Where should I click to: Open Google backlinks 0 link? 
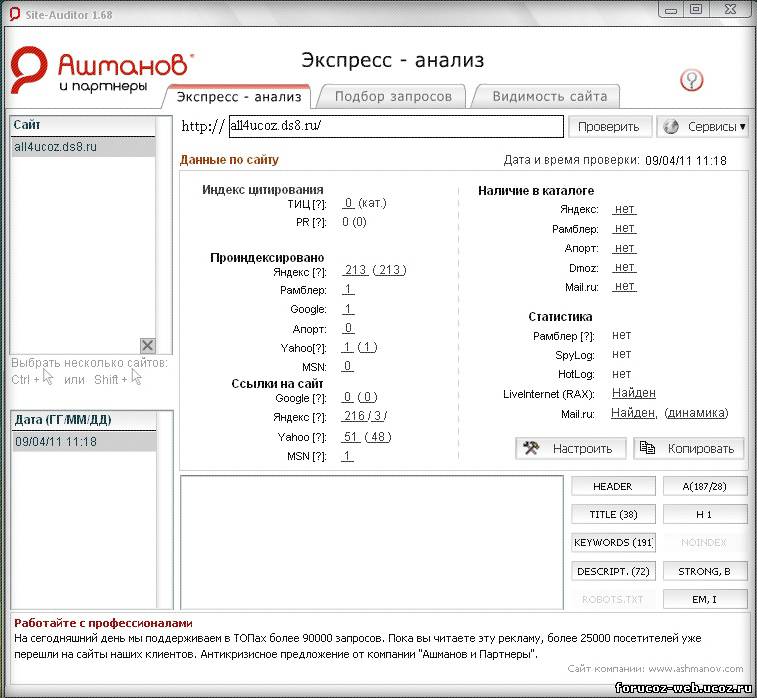[x=348, y=397]
